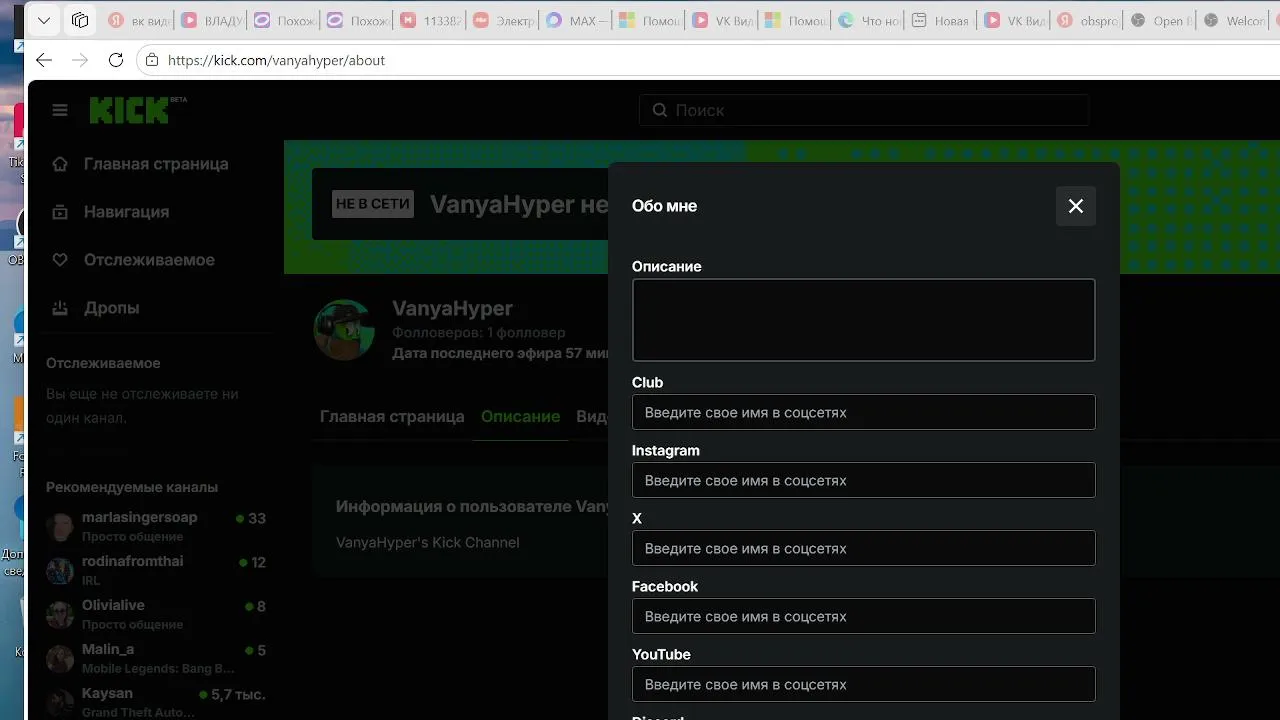Click the Olivialive avatar
1280x720 pixels.
[60, 615]
